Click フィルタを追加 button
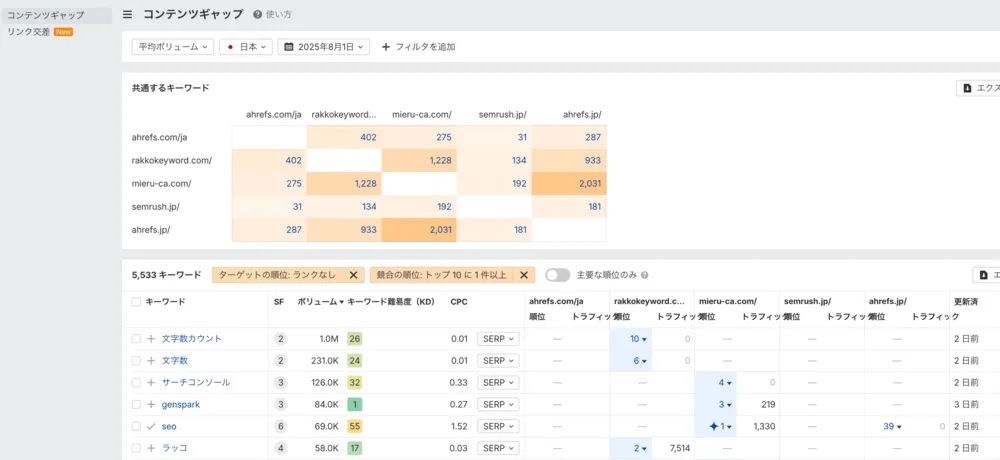1000x460 pixels. (x=418, y=47)
